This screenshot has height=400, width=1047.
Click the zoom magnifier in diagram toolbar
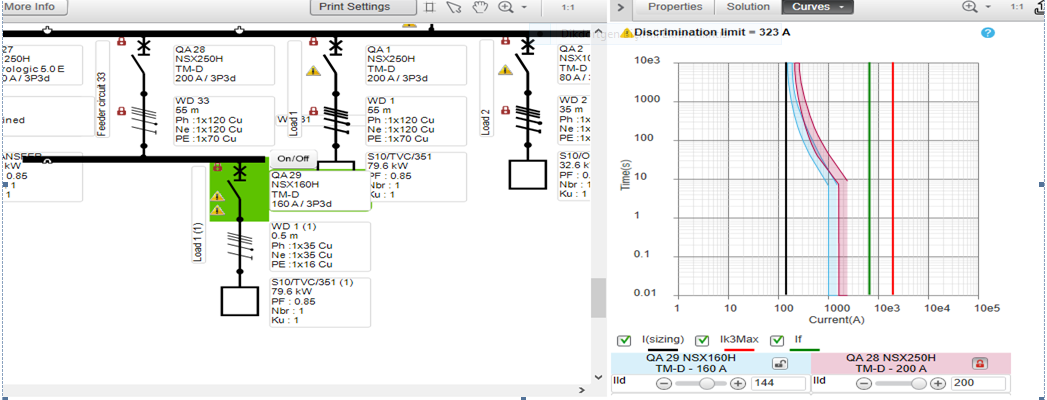point(506,7)
